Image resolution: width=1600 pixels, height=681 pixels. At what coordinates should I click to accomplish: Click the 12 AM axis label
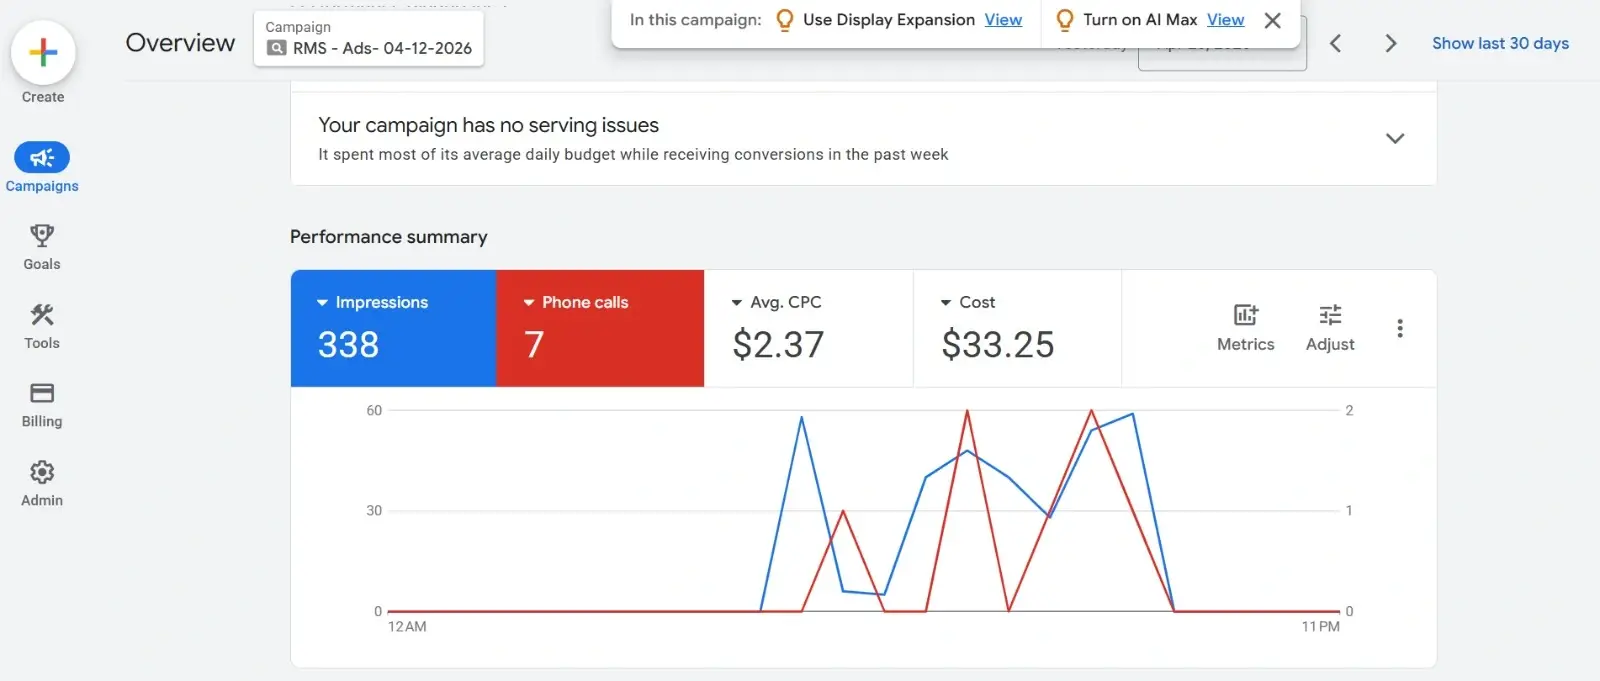point(407,627)
